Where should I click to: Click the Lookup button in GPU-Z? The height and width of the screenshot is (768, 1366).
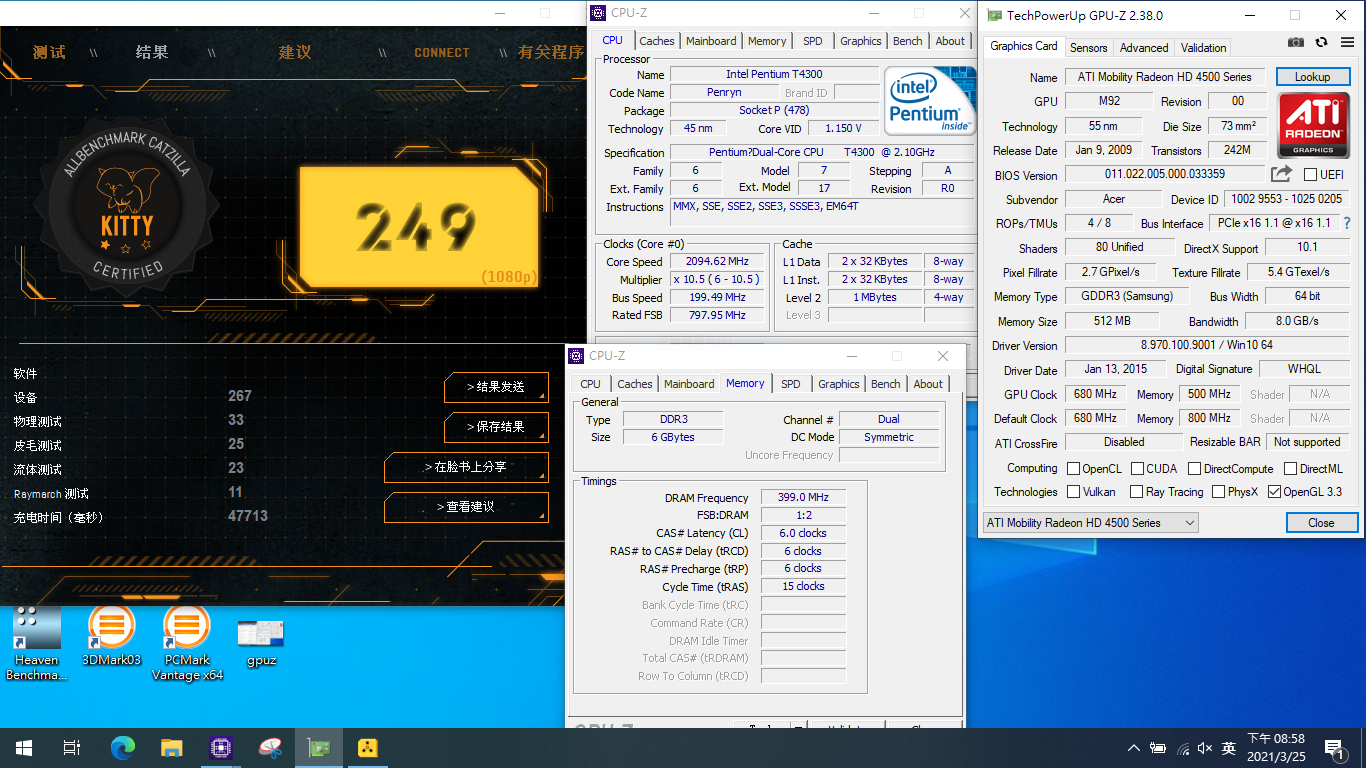1312,77
